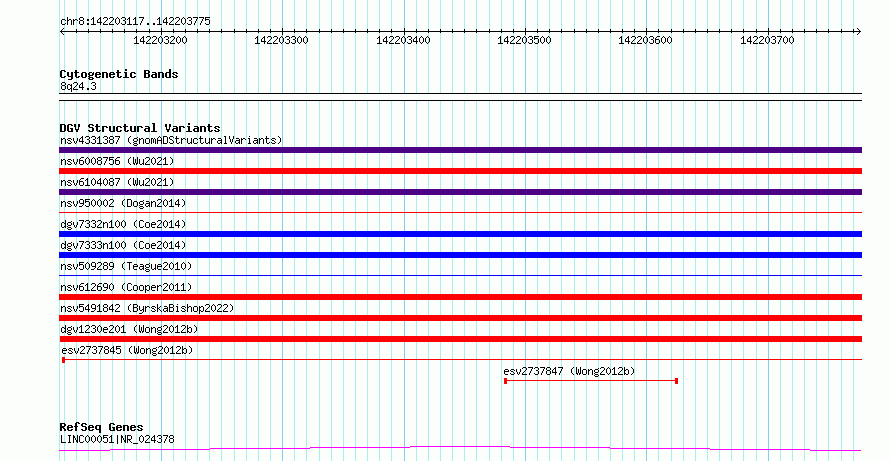Click ruler position 142203300

282,40
